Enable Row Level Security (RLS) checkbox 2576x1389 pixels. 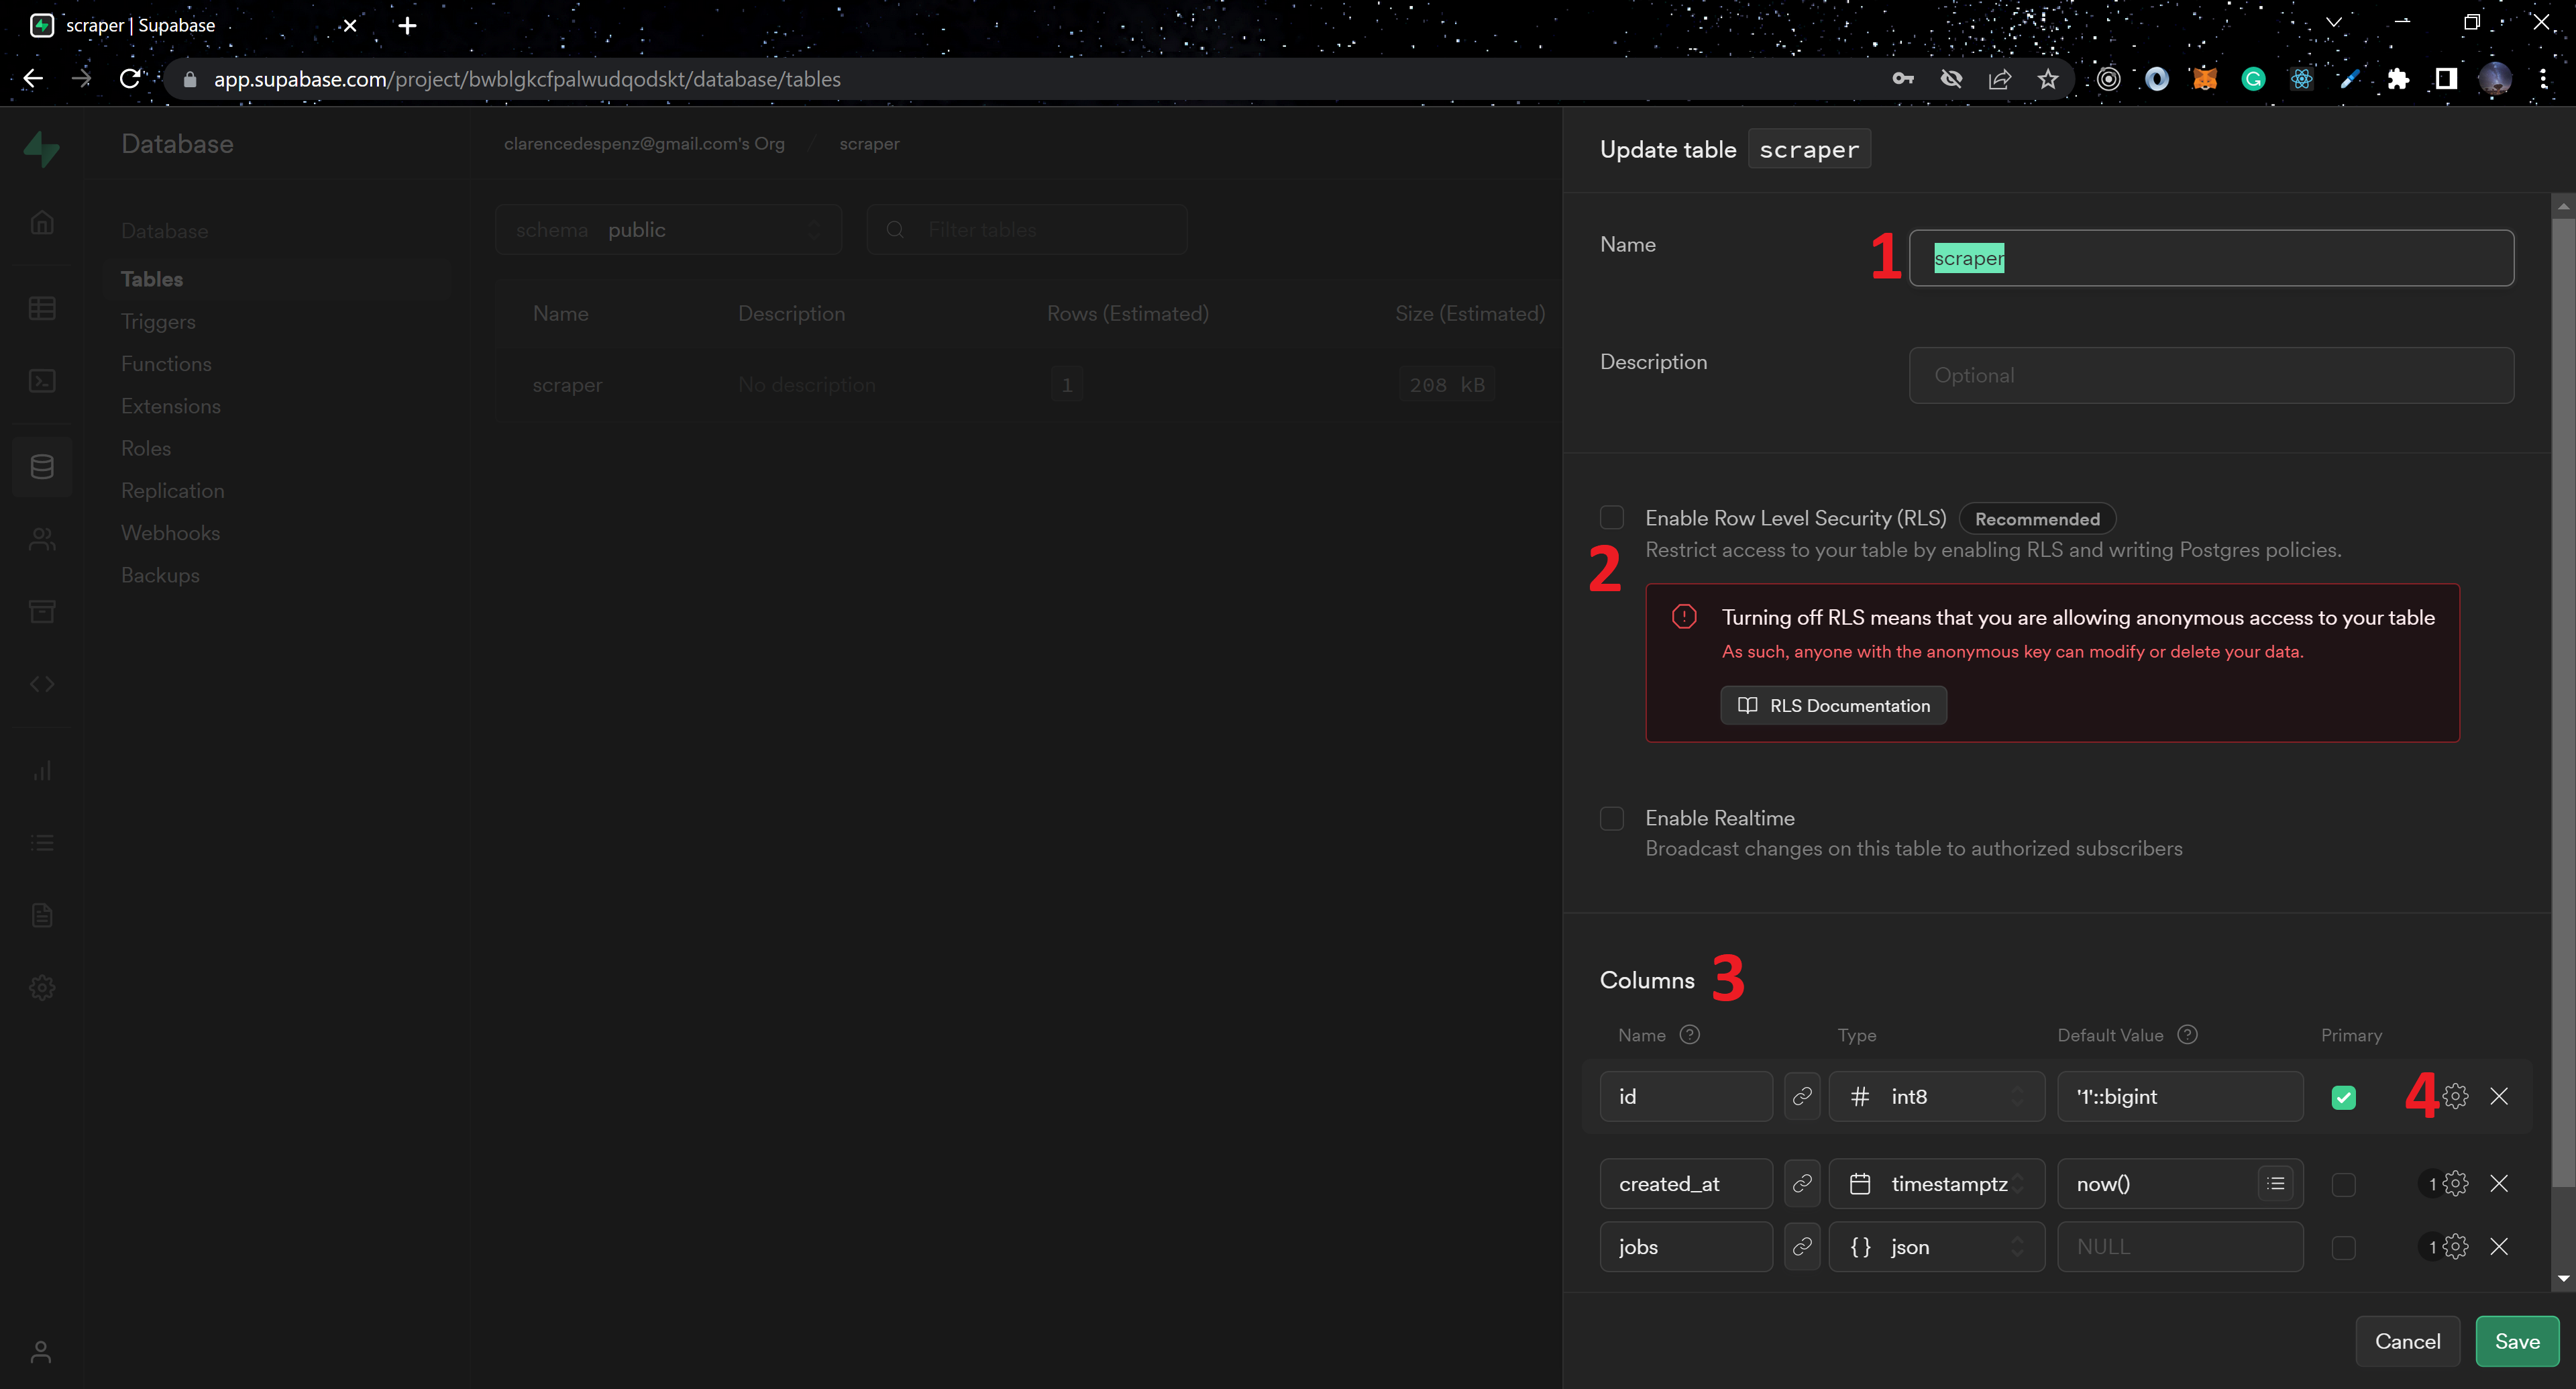click(1611, 517)
